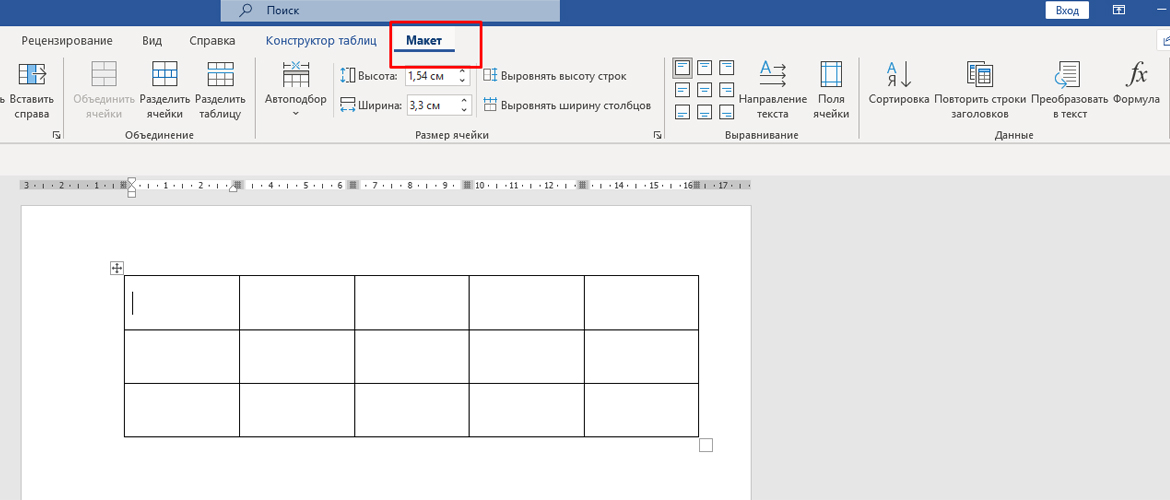Image resolution: width=1170 pixels, height=500 pixels.
Task: Open the View (Вид) tab
Action: point(152,41)
